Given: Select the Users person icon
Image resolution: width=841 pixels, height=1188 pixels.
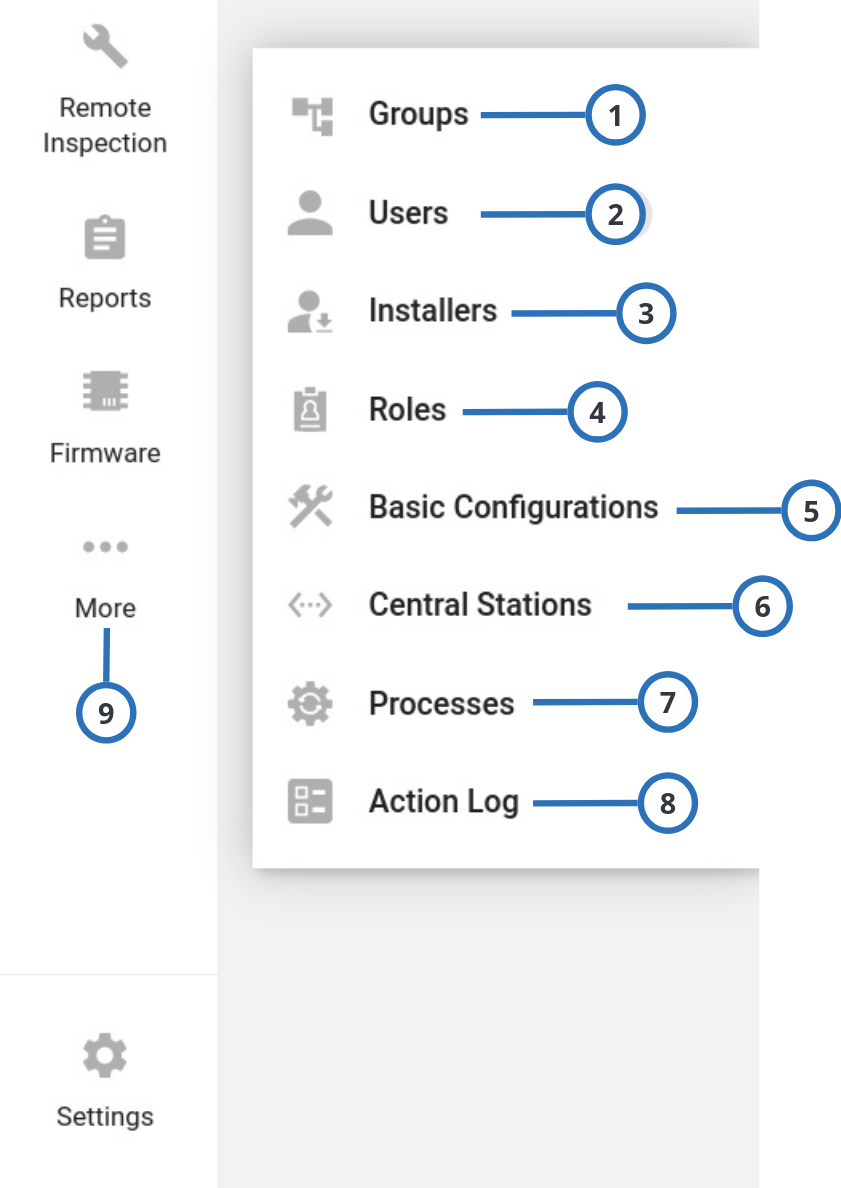Looking at the screenshot, I should coord(310,213).
